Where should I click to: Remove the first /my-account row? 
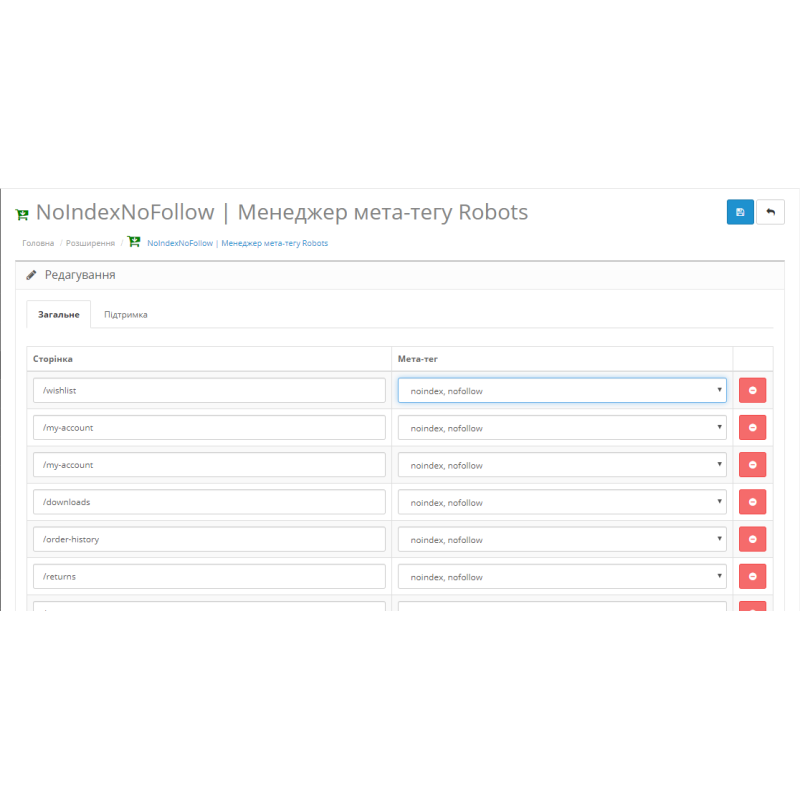(752, 428)
